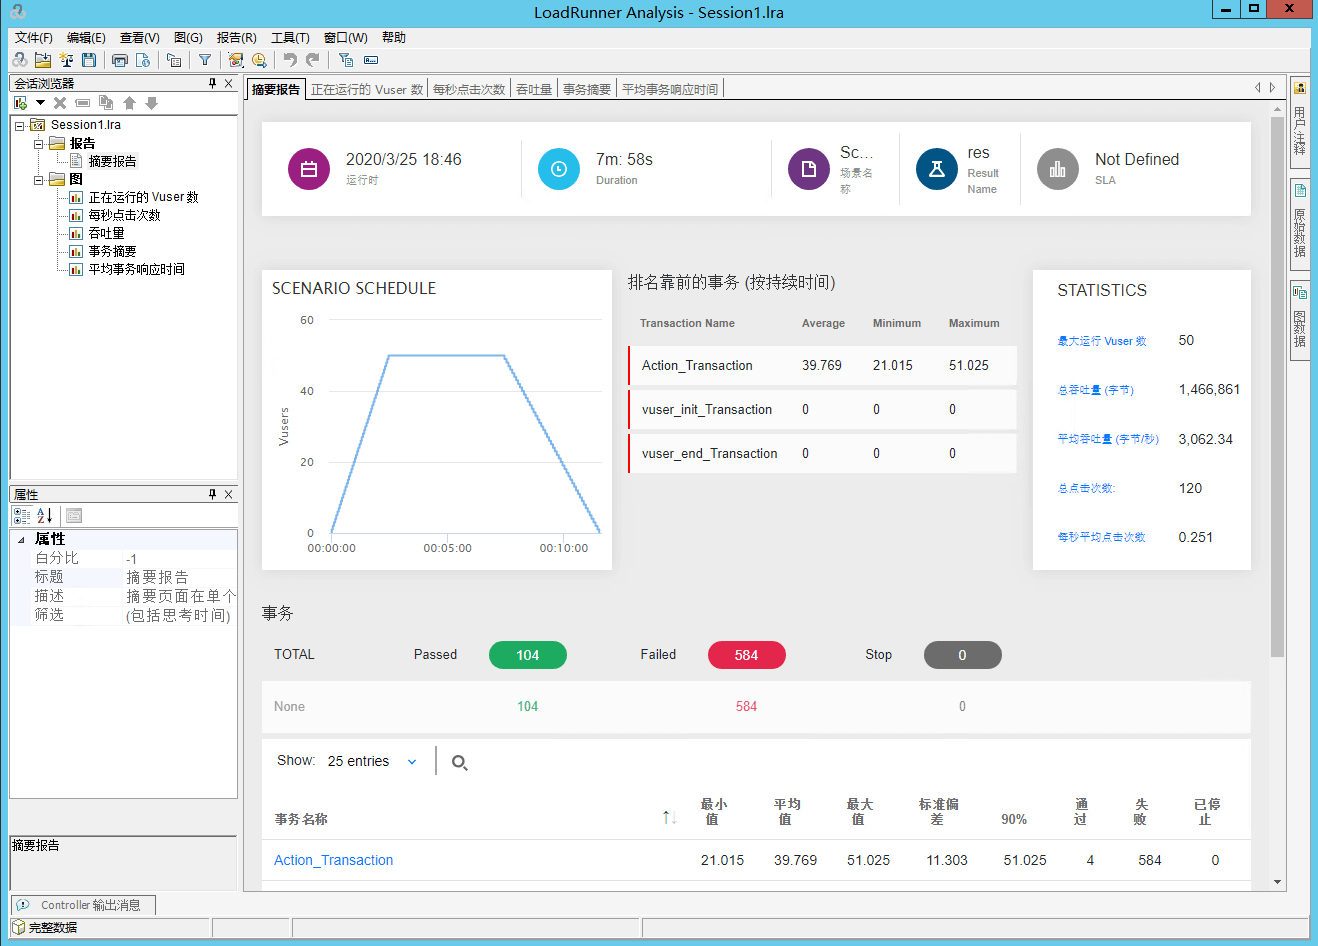1318x946 pixels.
Task: Click the Save session floppy disk icon
Action: click(89, 60)
